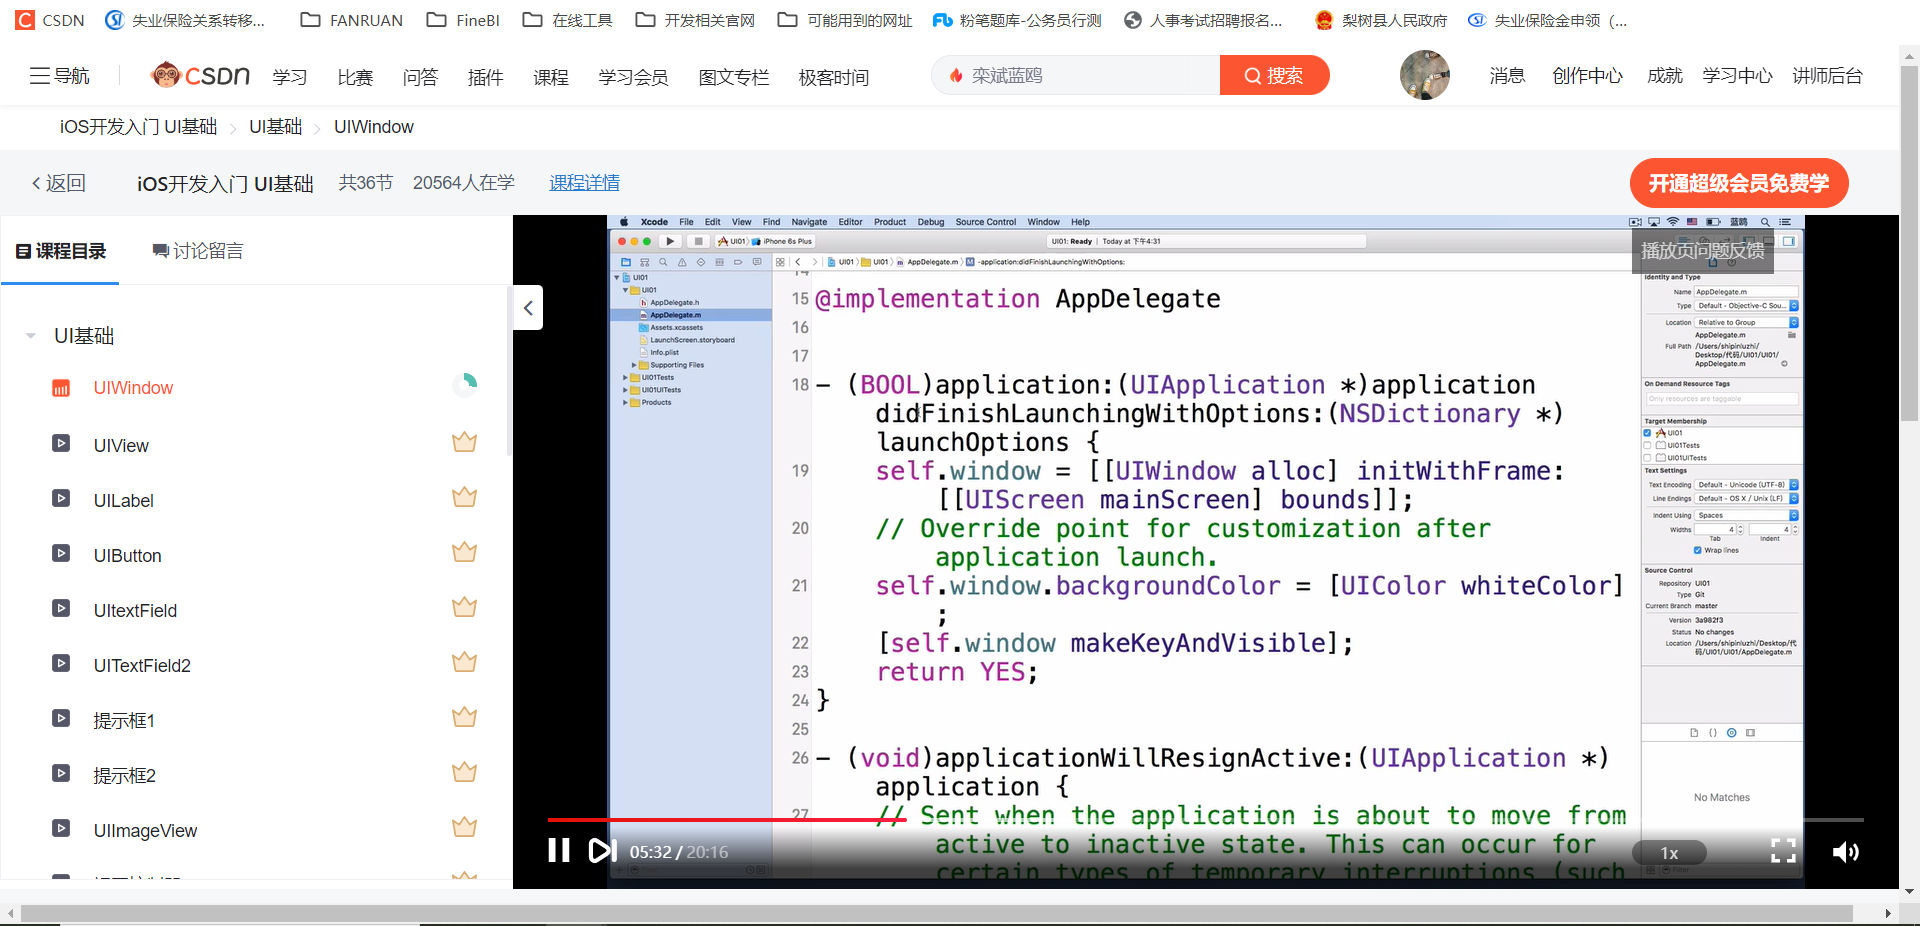Open the 学习会员 nav item
The width and height of the screenshot is (1920, 926).
(633, 77)
